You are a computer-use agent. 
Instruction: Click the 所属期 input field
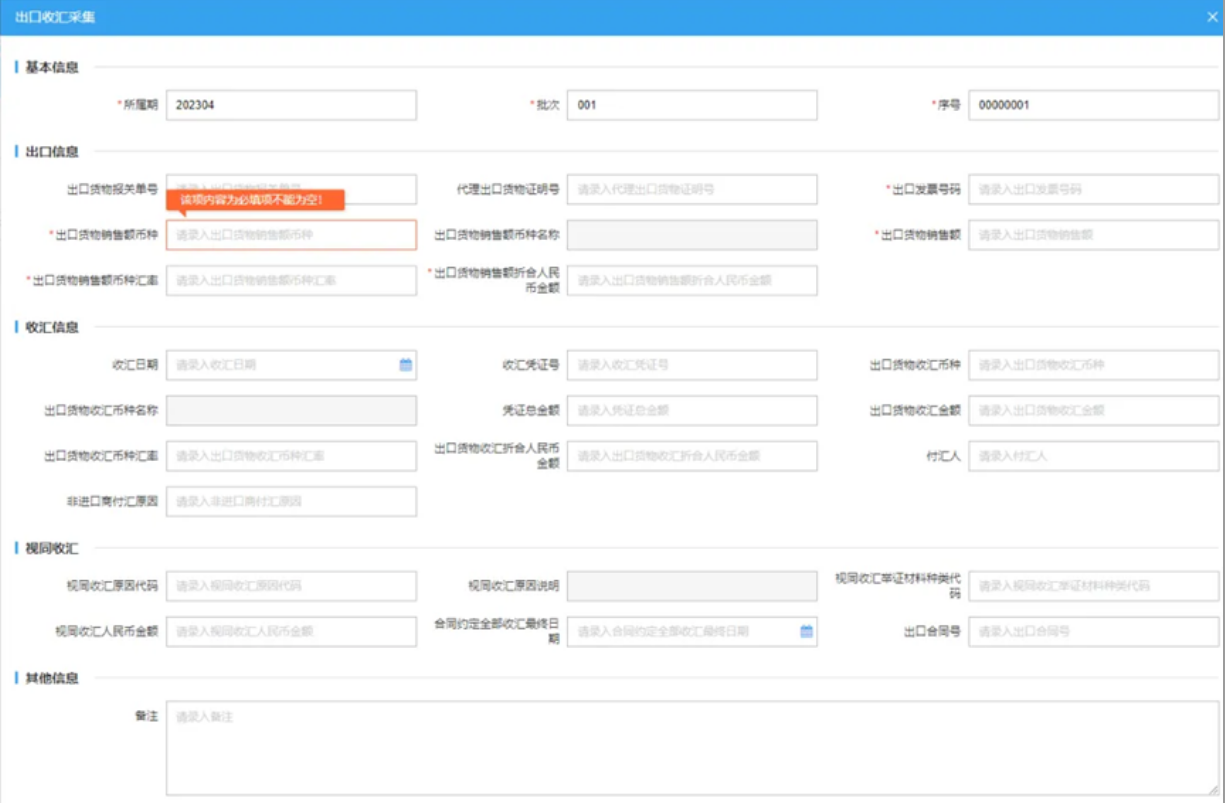point(290,105)
